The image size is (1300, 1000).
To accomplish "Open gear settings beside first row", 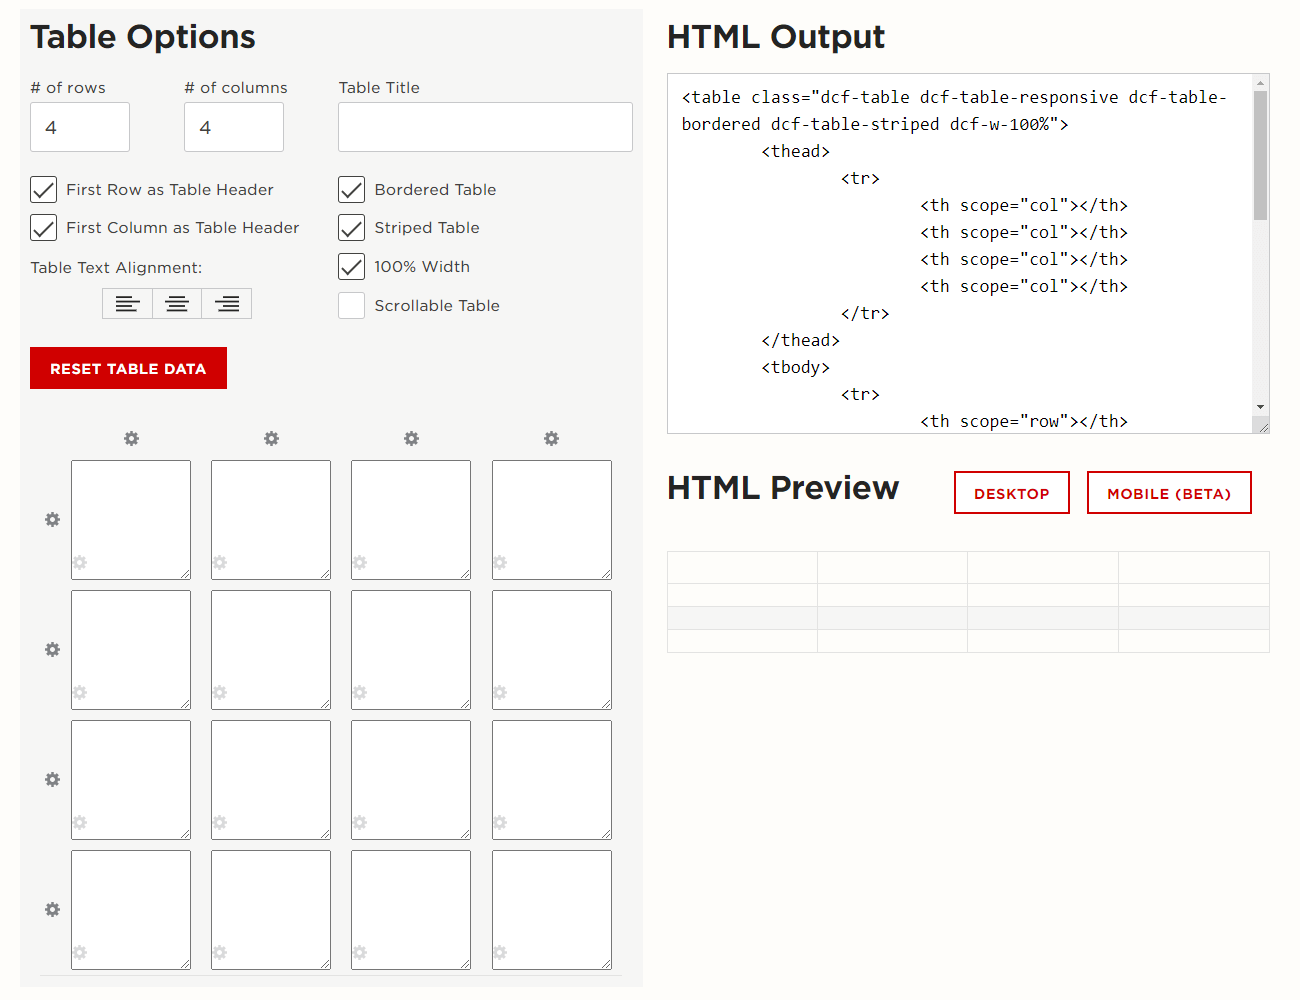I will [53, 520].
